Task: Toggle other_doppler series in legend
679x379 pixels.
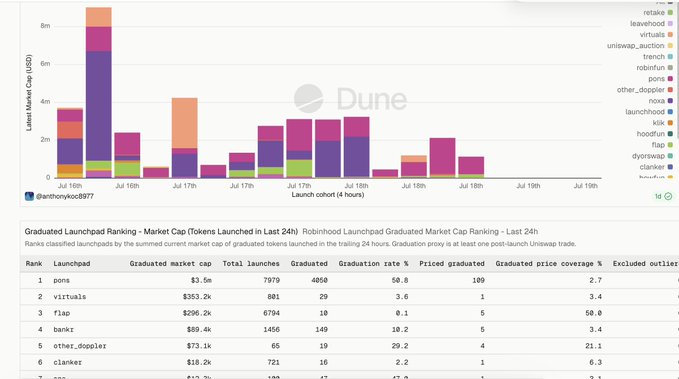Action: point(645,90)
